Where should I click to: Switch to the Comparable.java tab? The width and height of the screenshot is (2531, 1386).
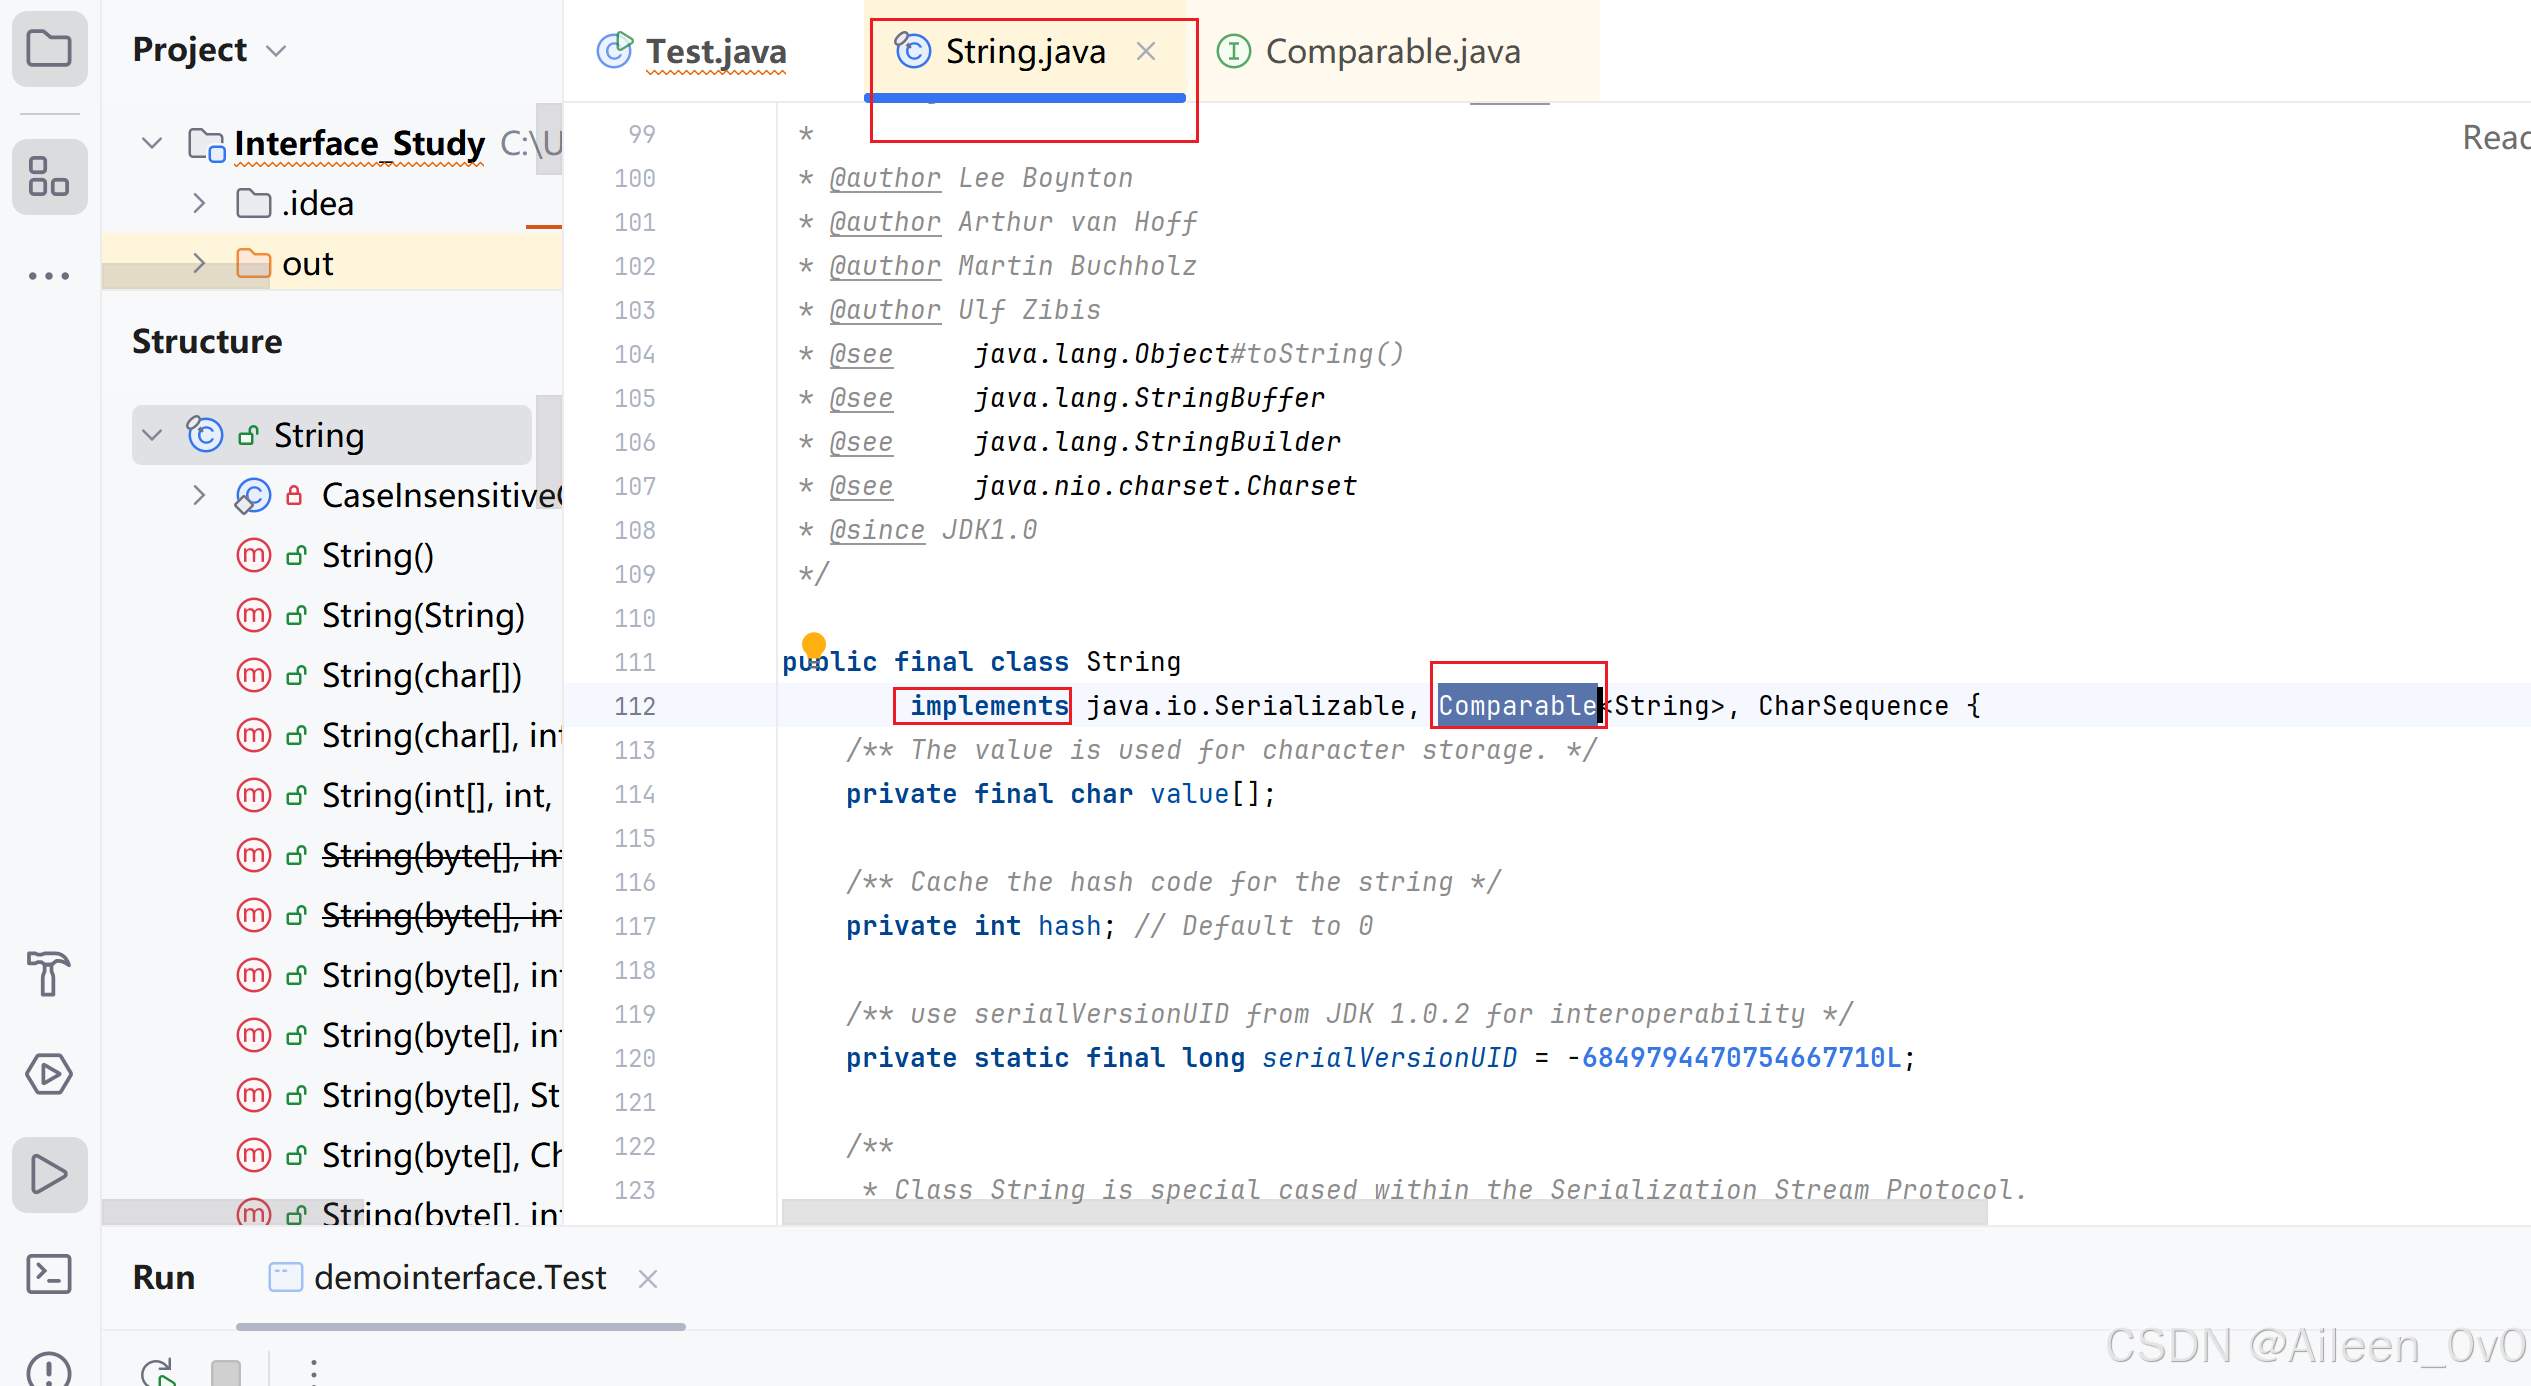(1393, 51)
